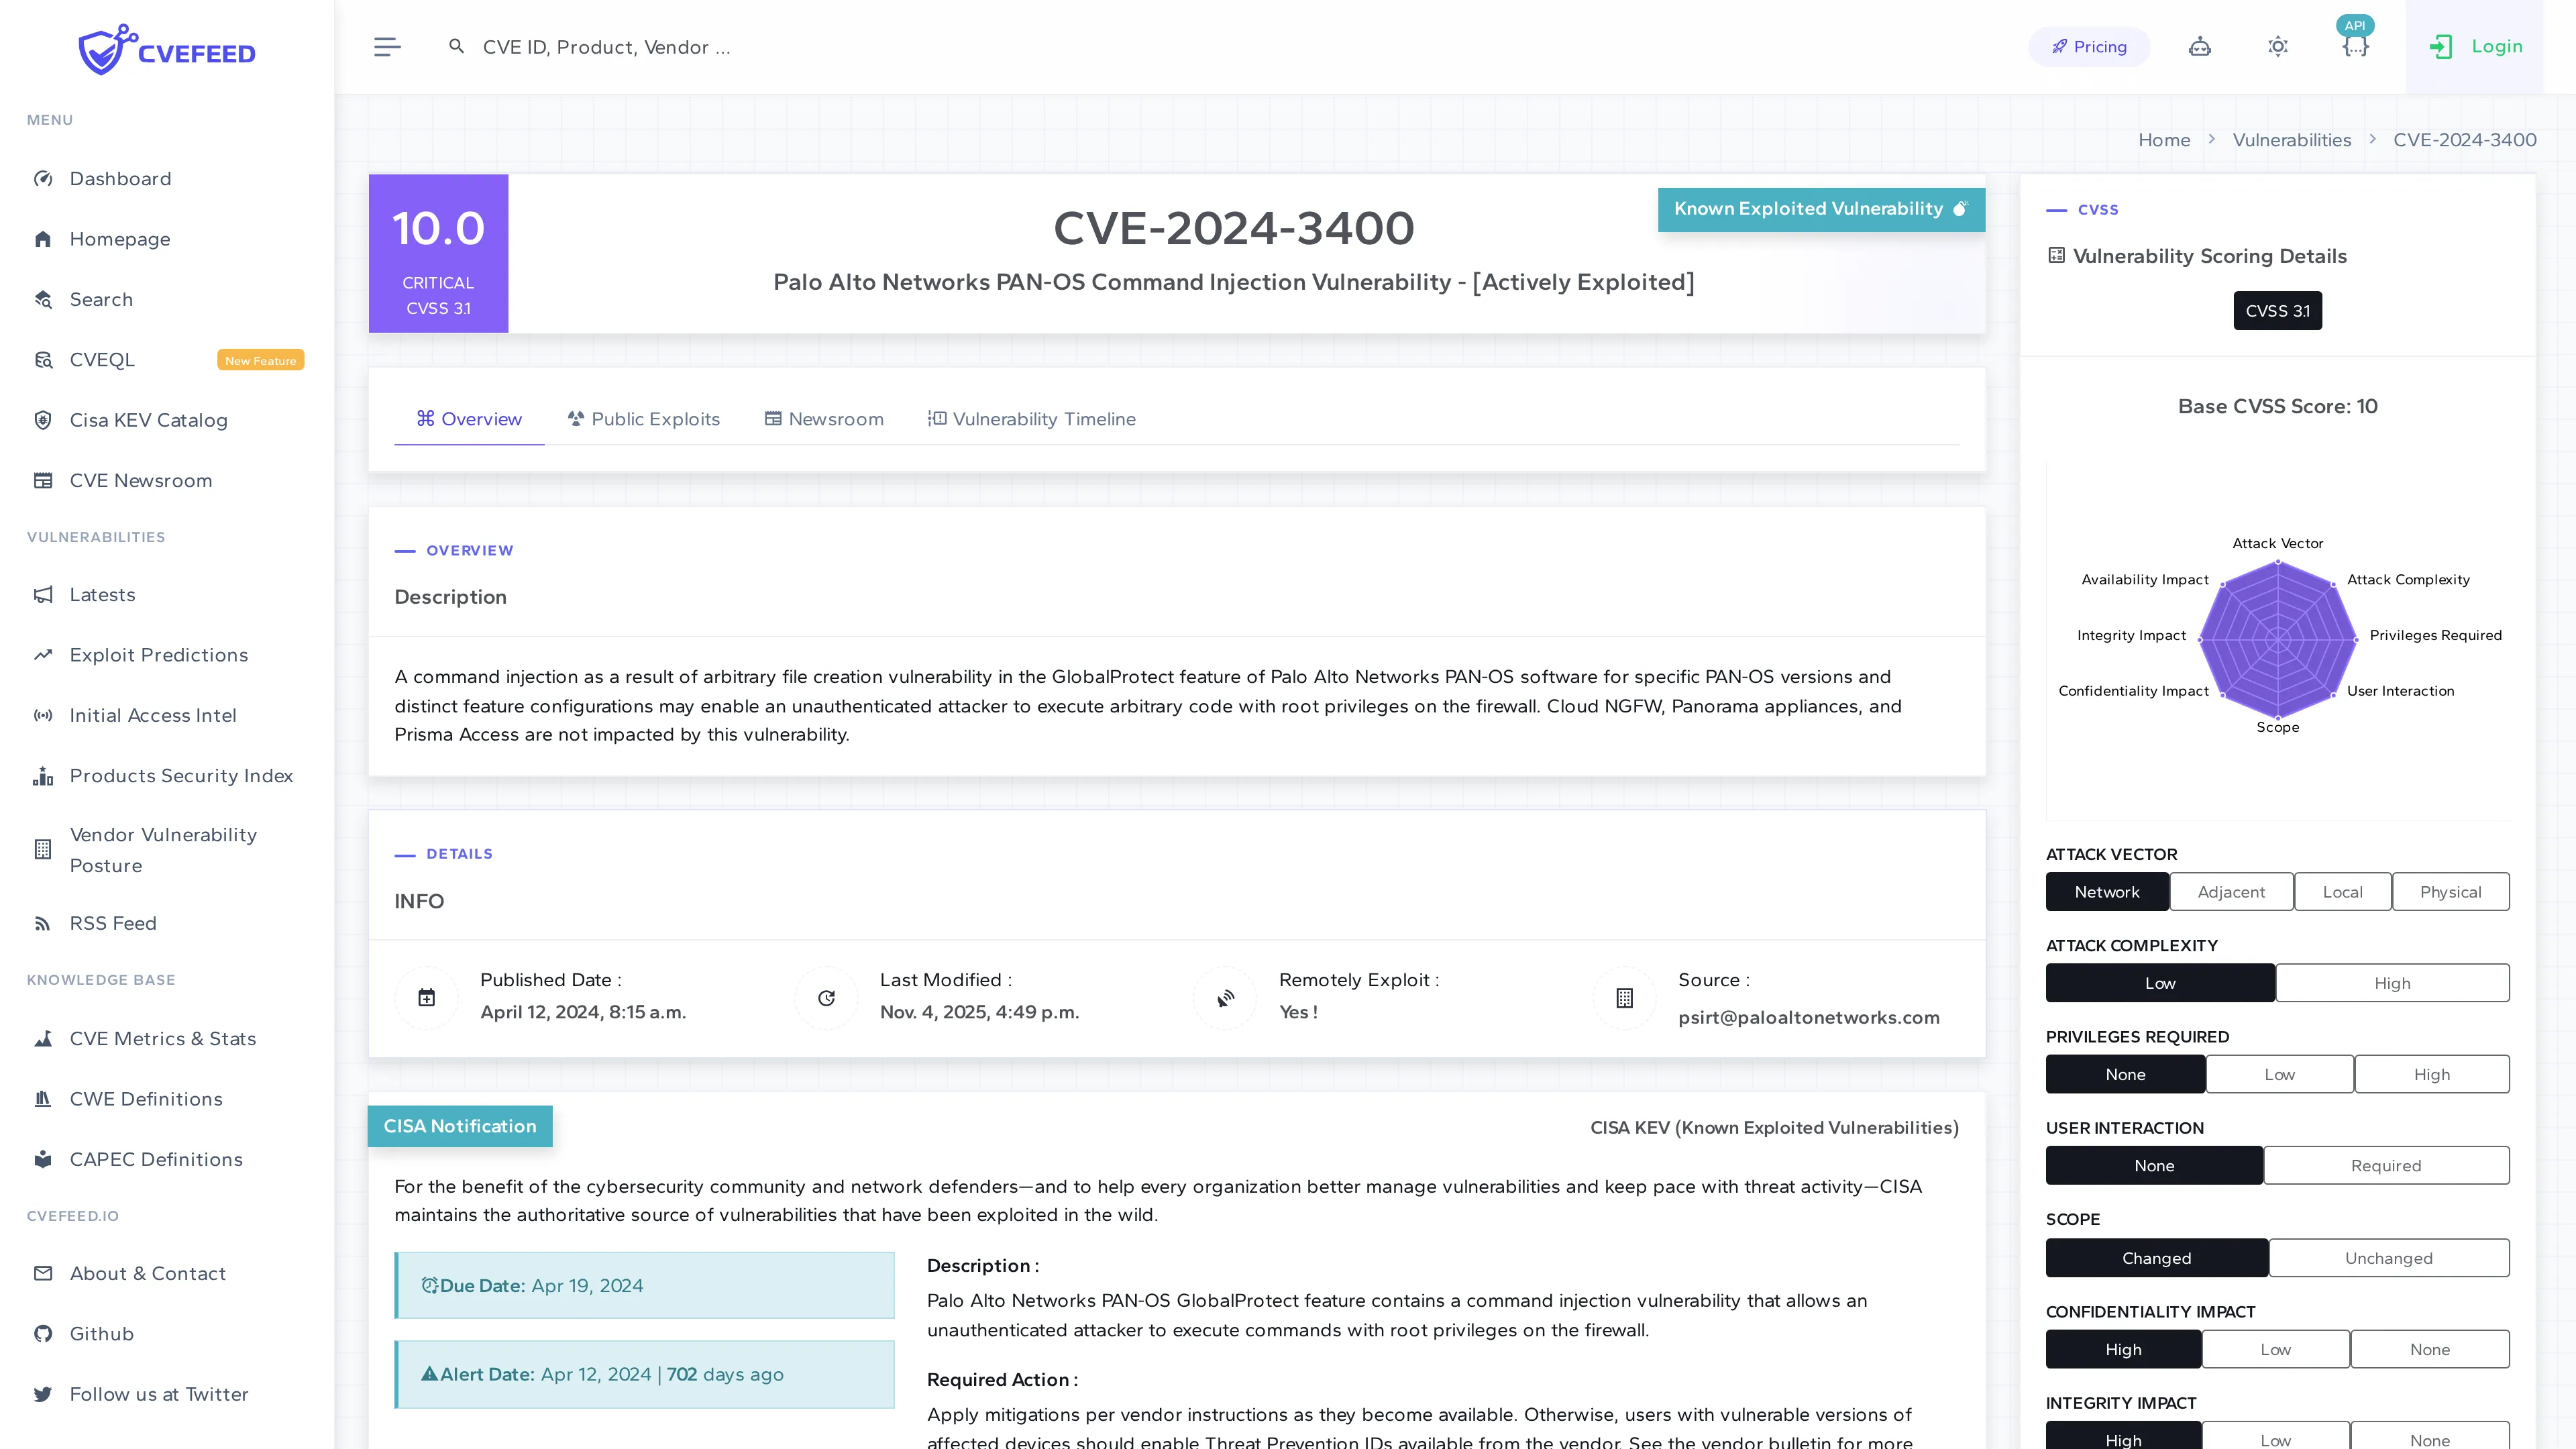The width and height of the screenshot is (2576, 1449).
Task: Select the CVSS 3.1 version swatch
Action: 2277,310
